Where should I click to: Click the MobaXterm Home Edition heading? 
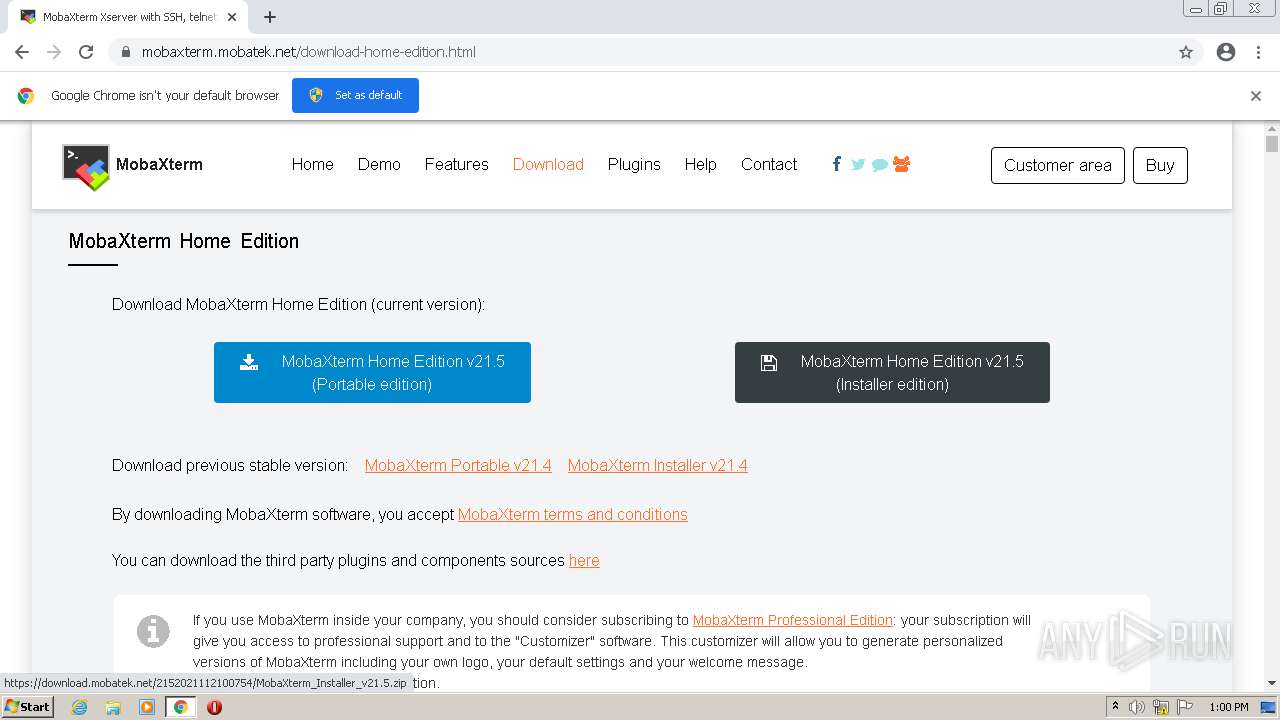click(x=184, y=241)
